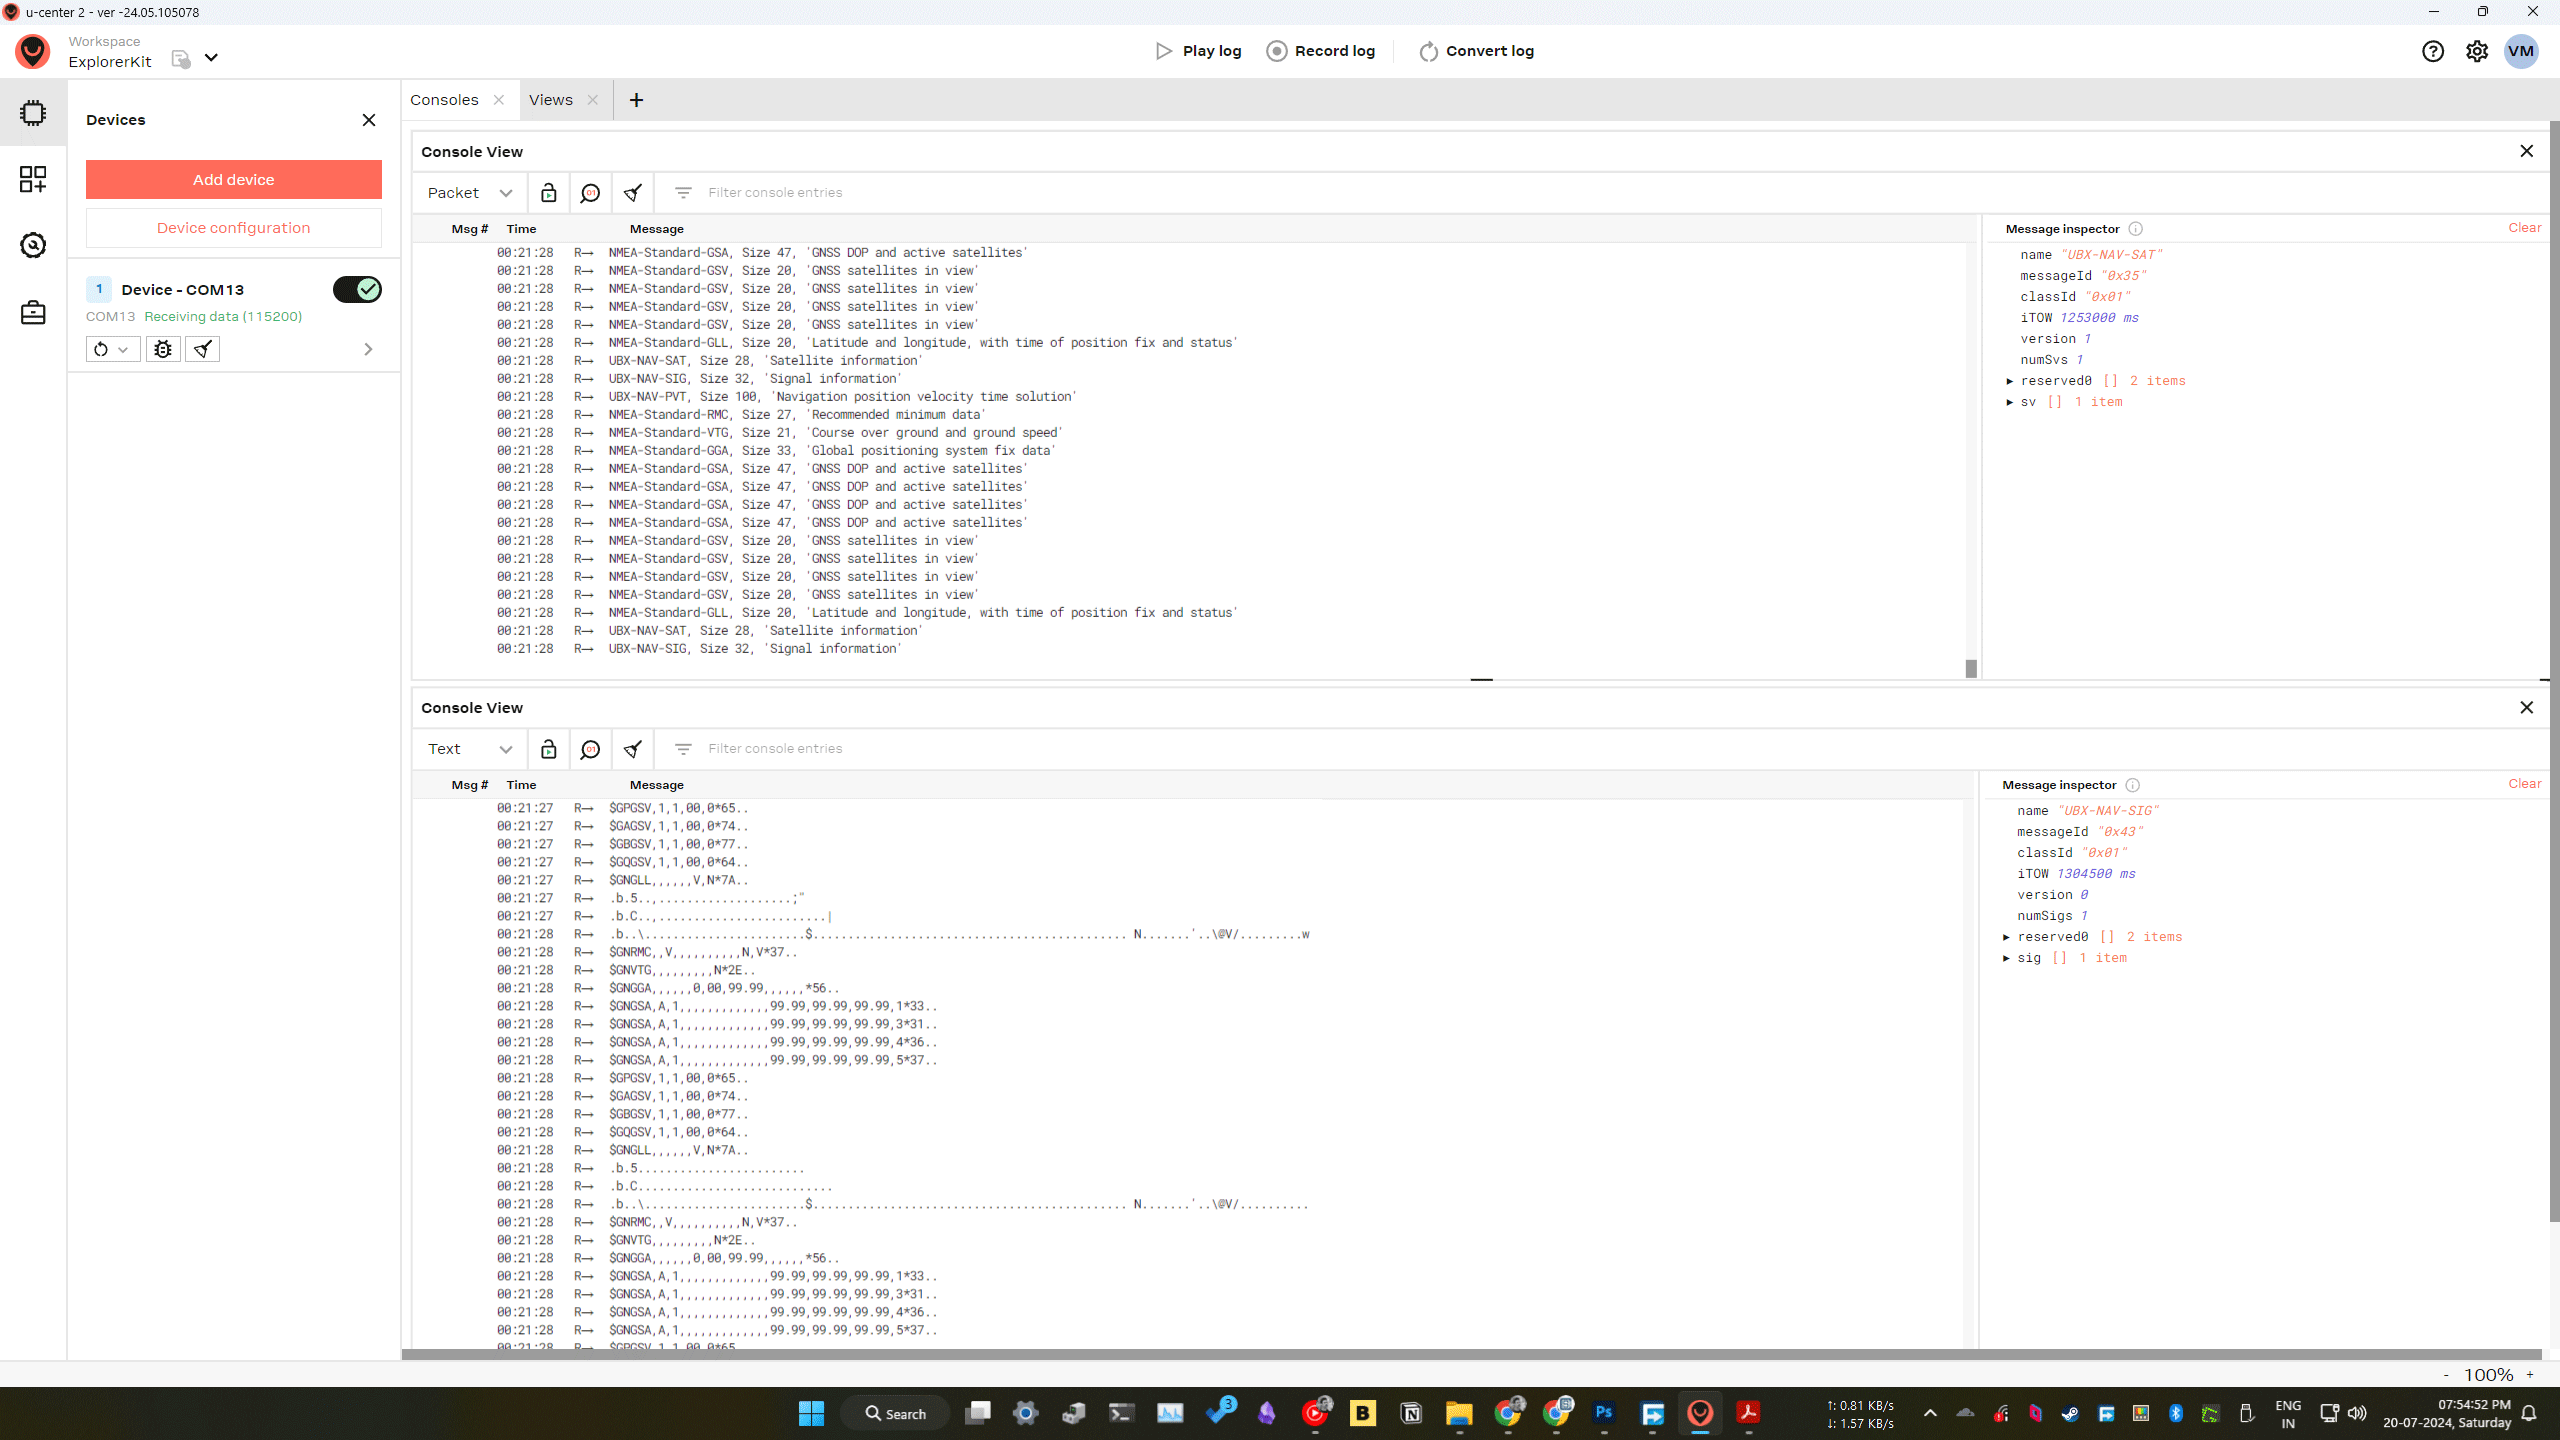Switch to the Consoles tab

pos(444,100)
